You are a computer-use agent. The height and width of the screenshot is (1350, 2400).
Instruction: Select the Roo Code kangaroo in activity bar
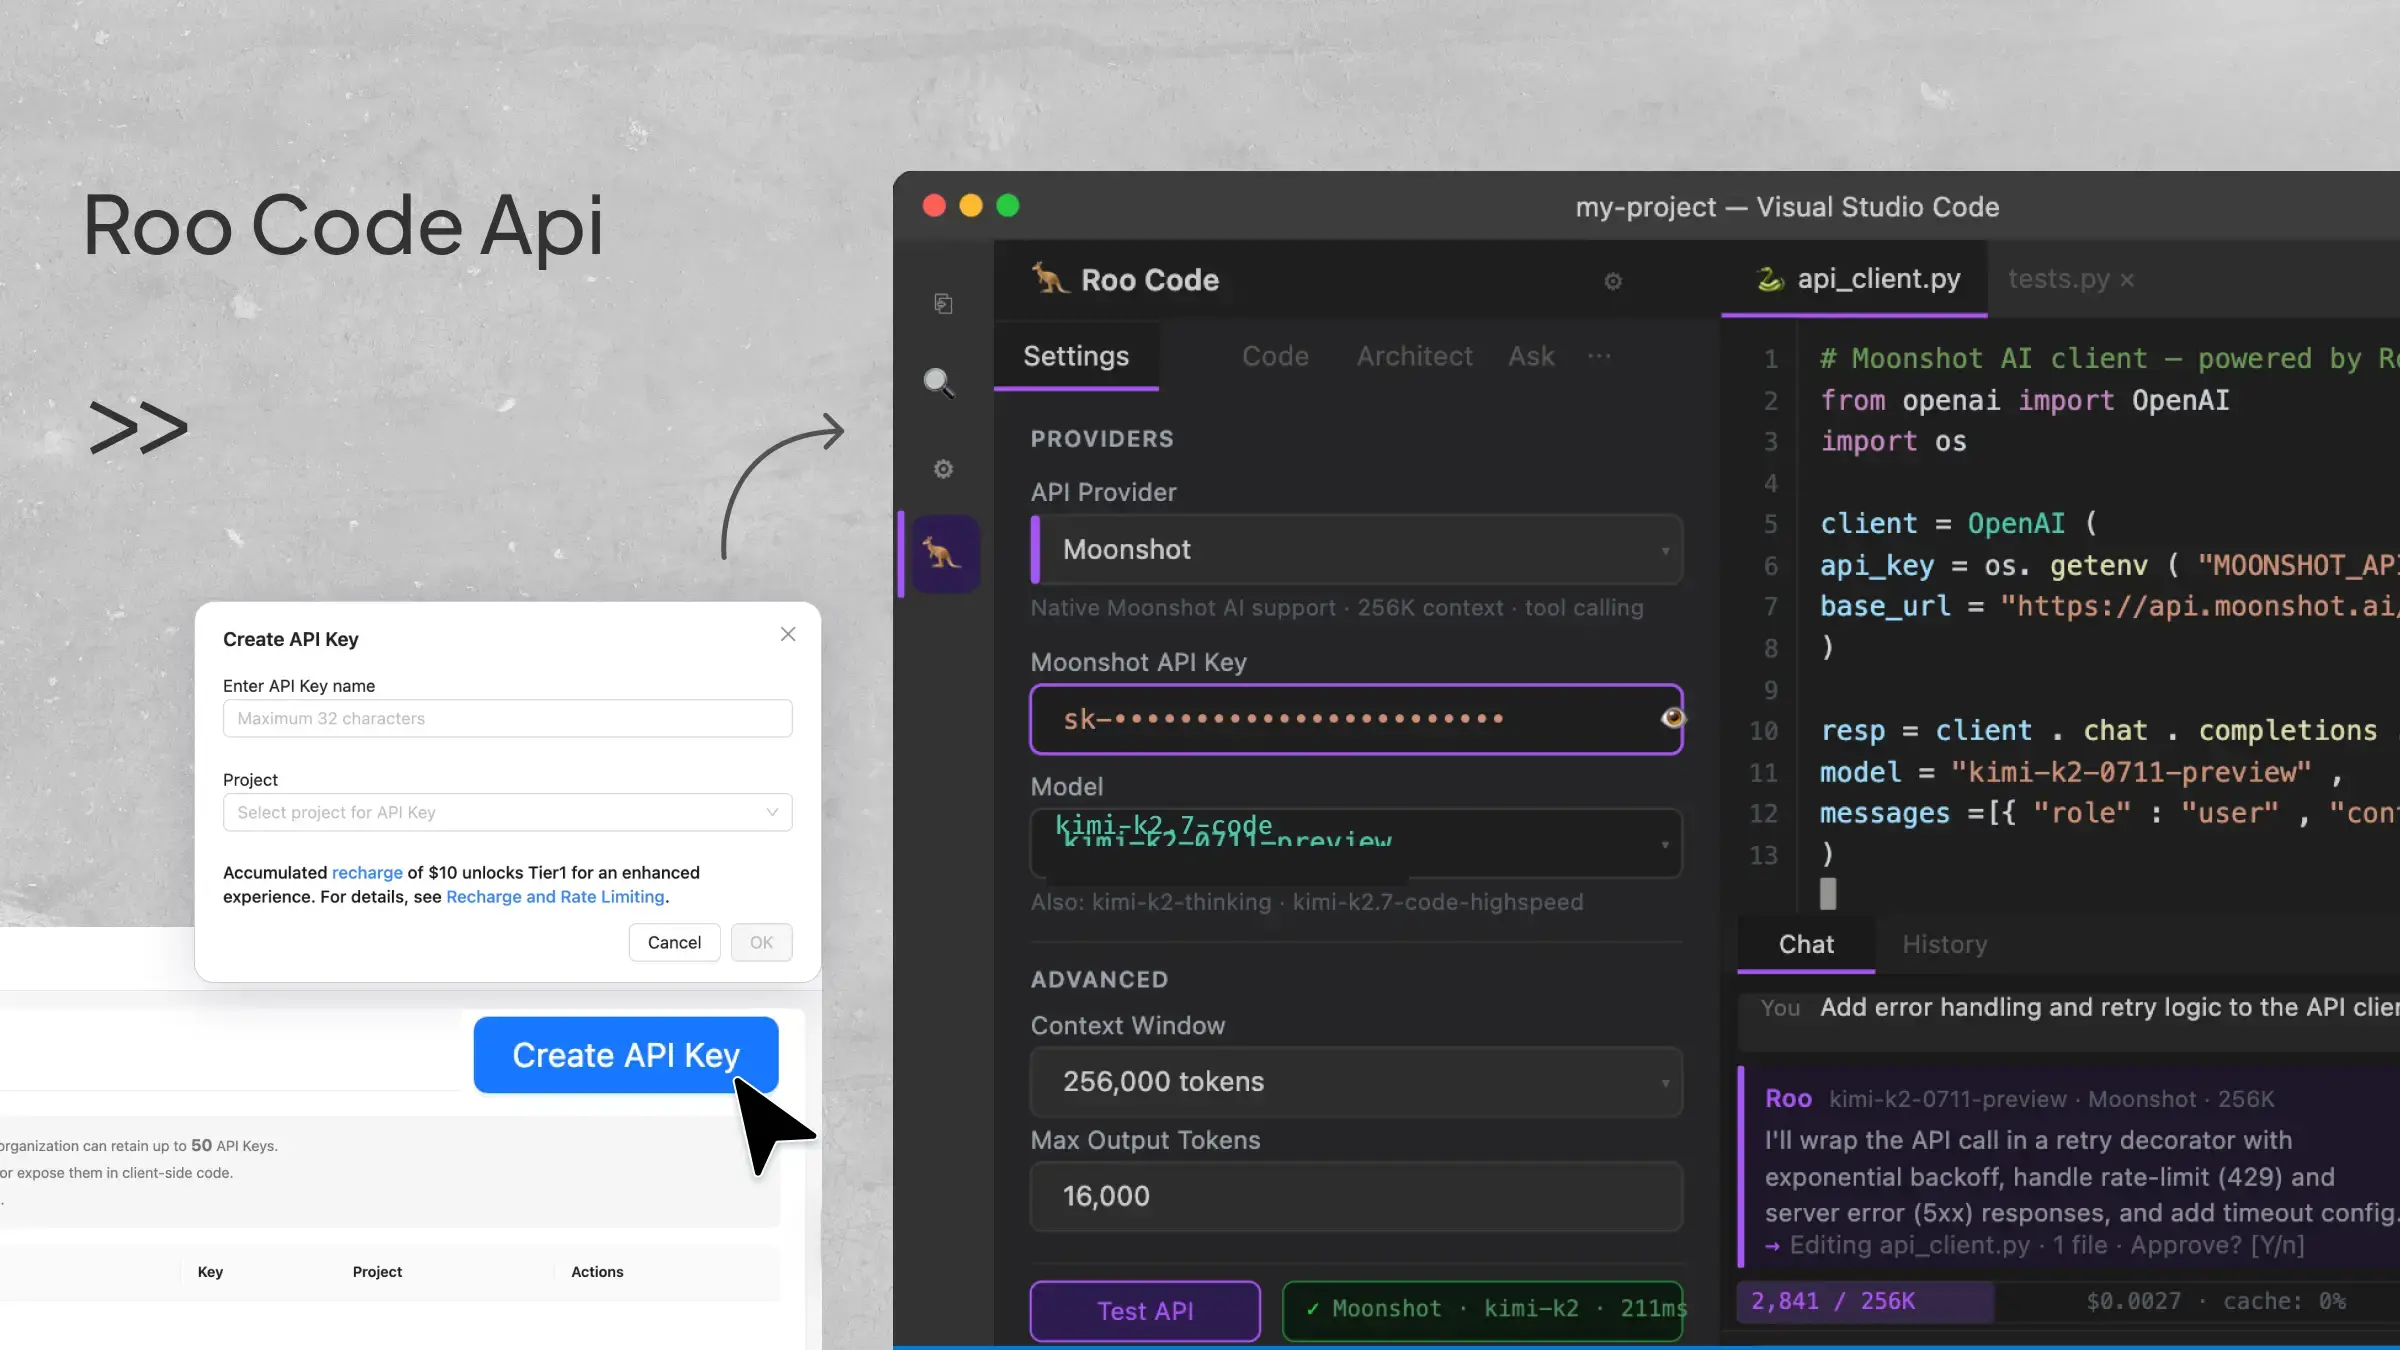(x=943, y=553)
